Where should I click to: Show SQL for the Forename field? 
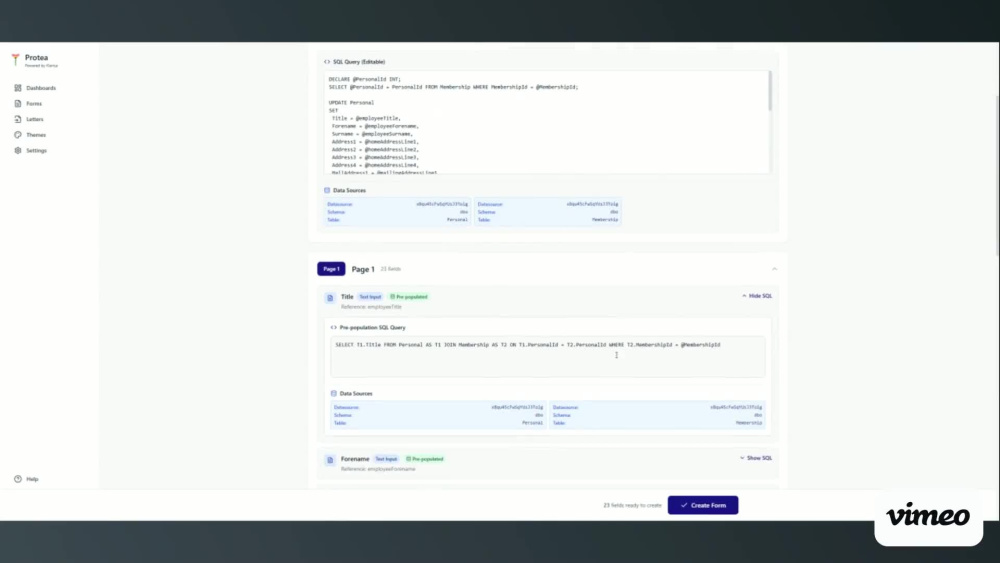tap(756, 458)
